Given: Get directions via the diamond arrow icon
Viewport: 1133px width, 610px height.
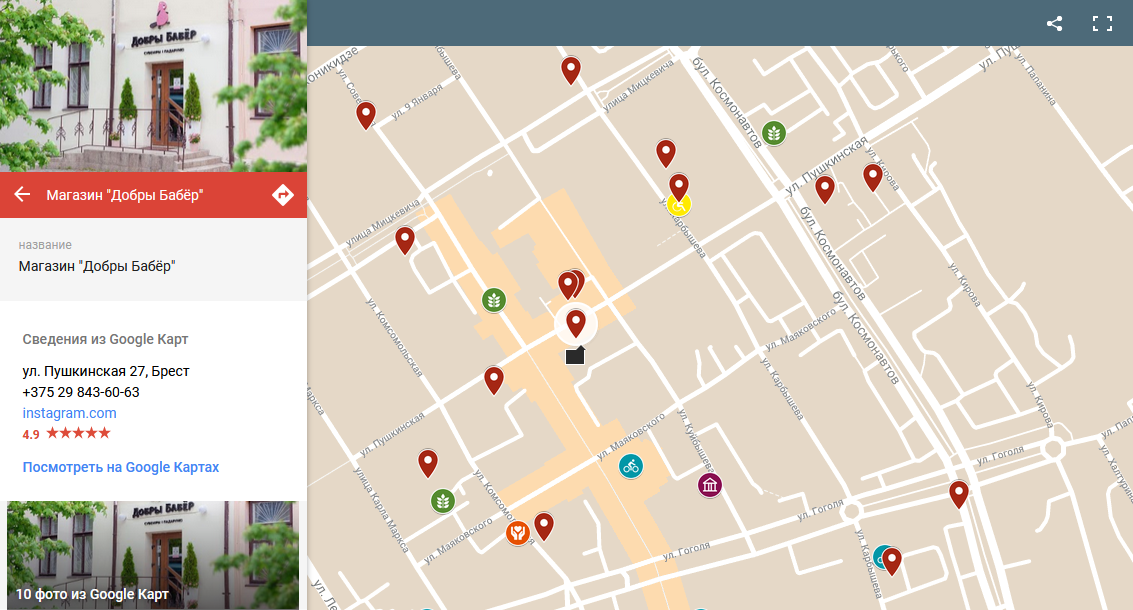Looking at the screenshot, I should point(283,194).
